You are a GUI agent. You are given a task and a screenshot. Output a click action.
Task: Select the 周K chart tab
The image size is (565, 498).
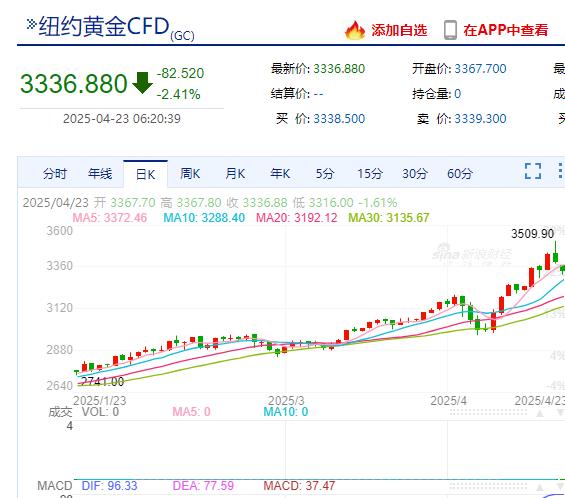click(190, 174)
